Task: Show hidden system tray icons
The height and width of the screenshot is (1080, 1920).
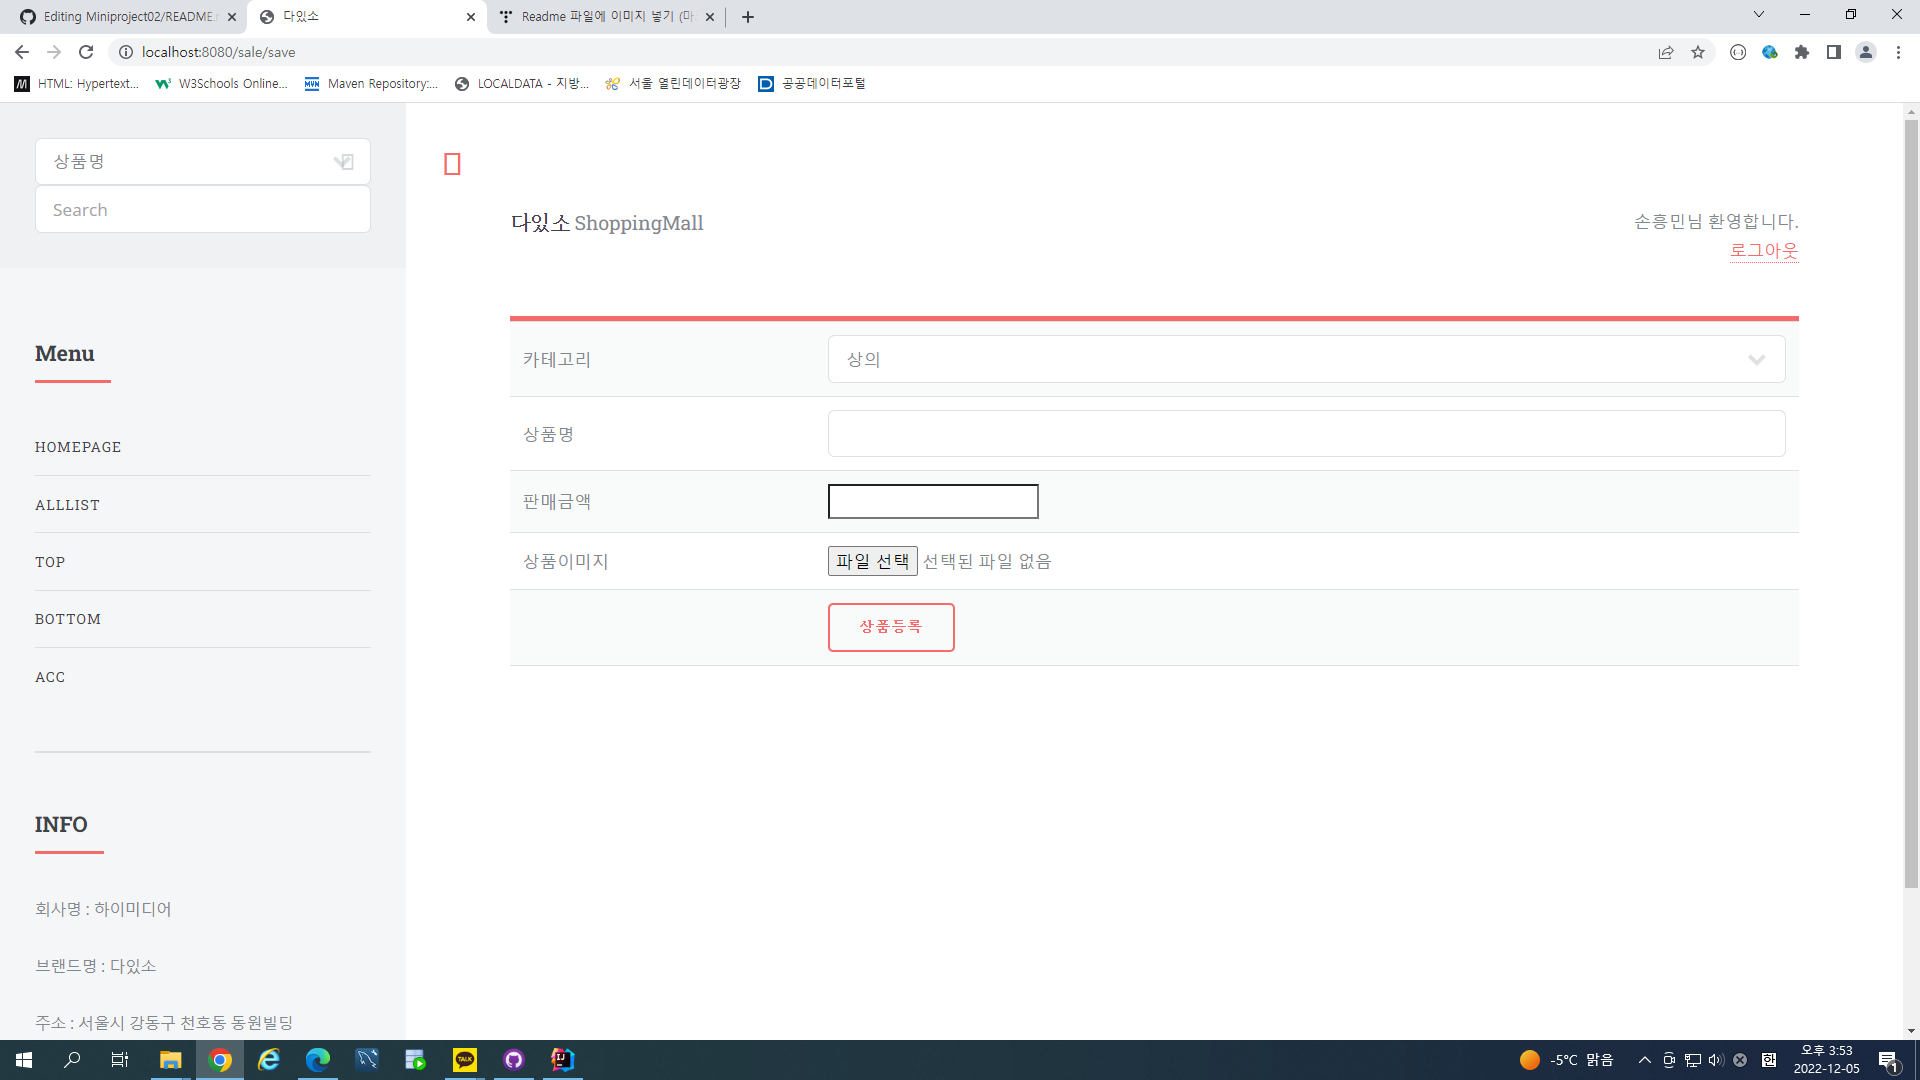Action: pos(1645,1060)
